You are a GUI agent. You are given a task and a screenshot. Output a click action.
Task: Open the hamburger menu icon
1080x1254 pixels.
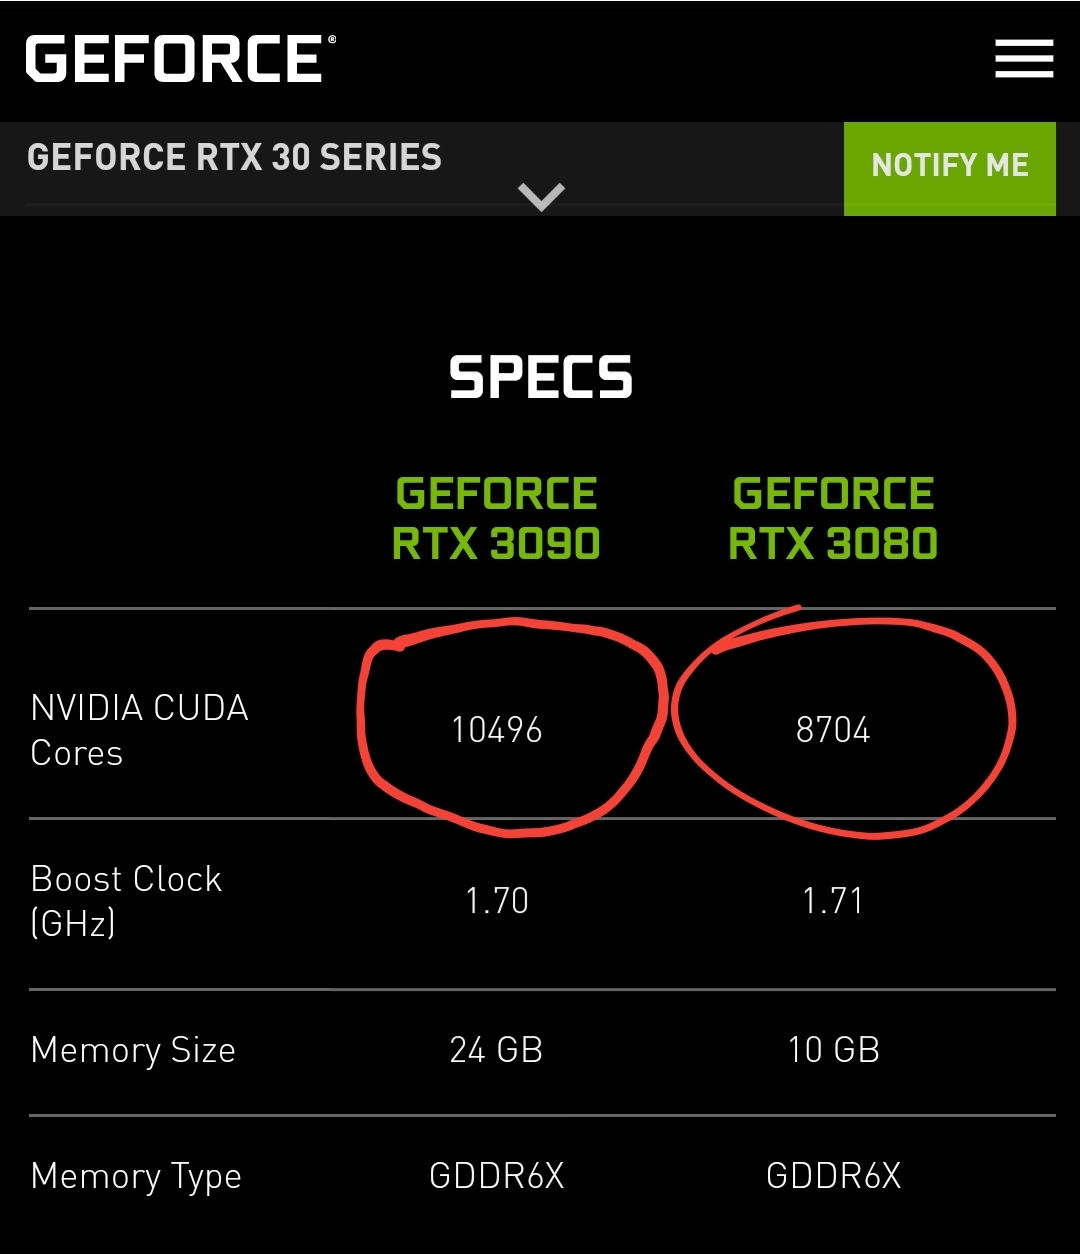pyautogui.click(x=1024, y=59)
